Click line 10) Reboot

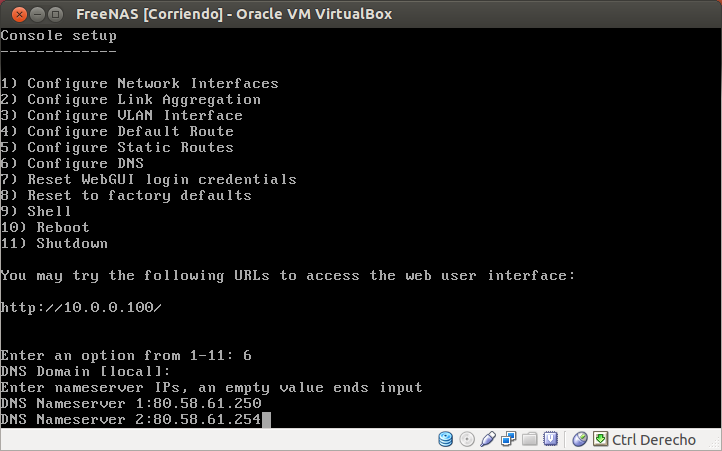[45, 227]
